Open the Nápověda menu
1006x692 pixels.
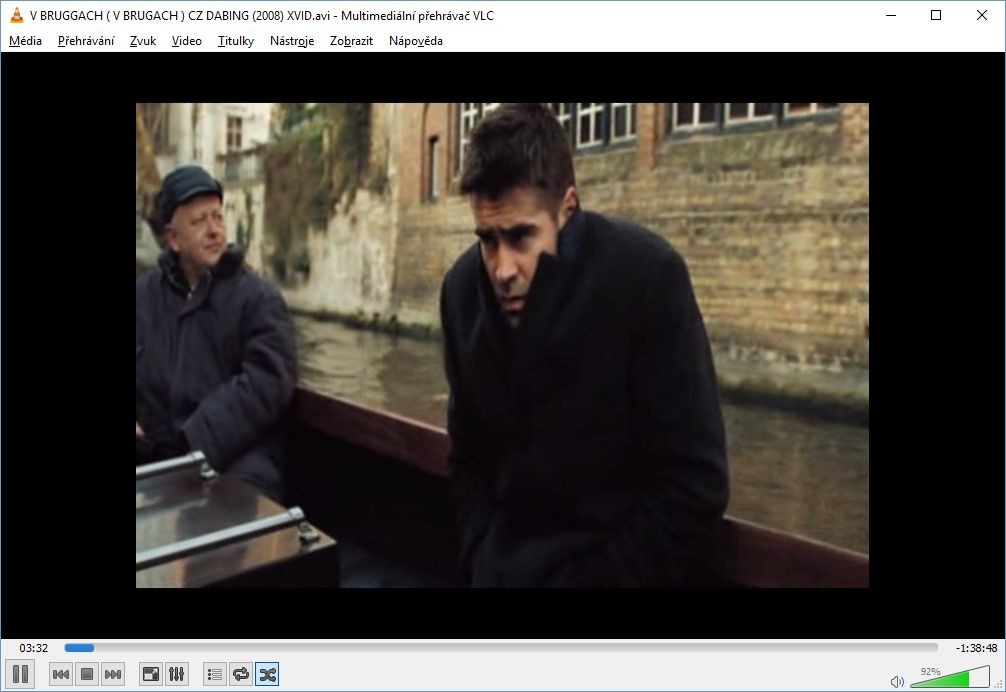point(416,41)
